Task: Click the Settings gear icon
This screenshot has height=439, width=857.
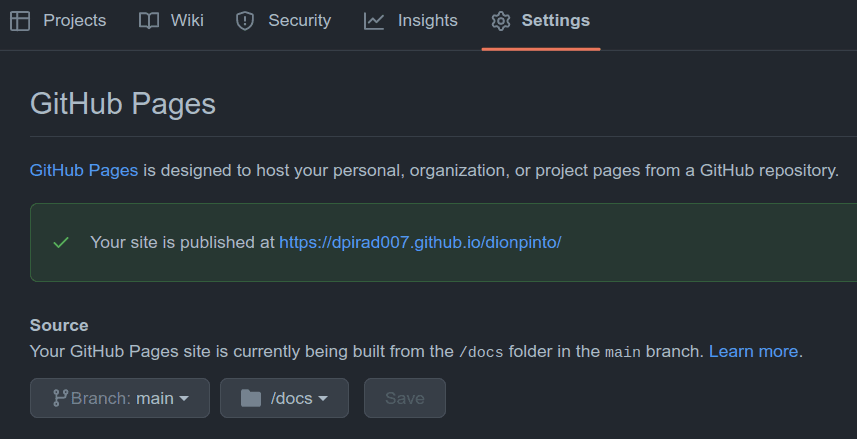Action: pyautogui.click(x=501, y=21)
